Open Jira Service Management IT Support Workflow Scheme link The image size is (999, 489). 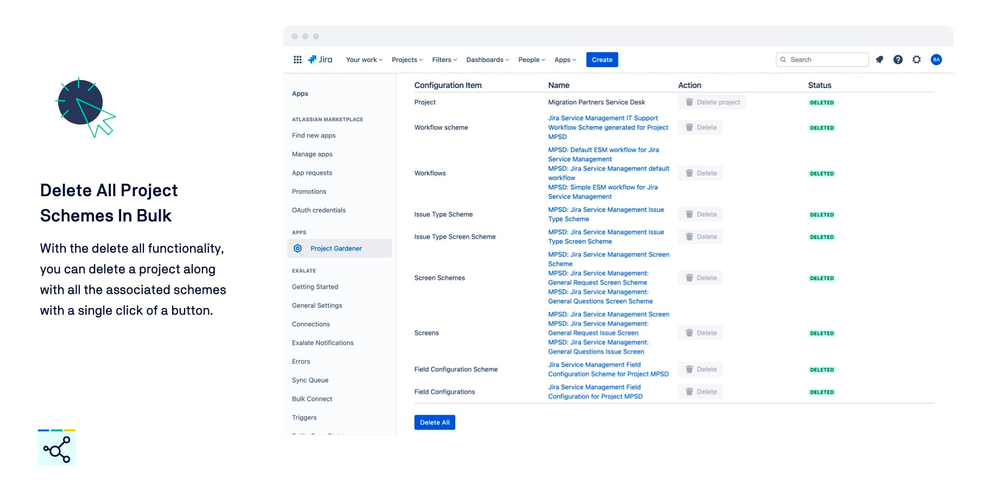608,127
